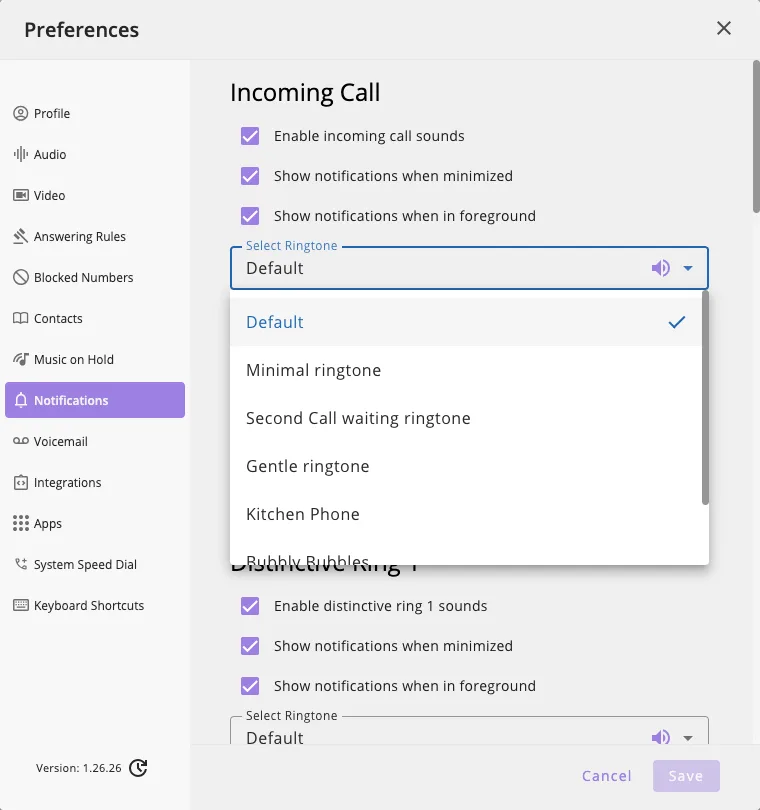Click the Audio waveform icon
The image size is (760, 810).
pyautogui.click(x=21, y=154)
